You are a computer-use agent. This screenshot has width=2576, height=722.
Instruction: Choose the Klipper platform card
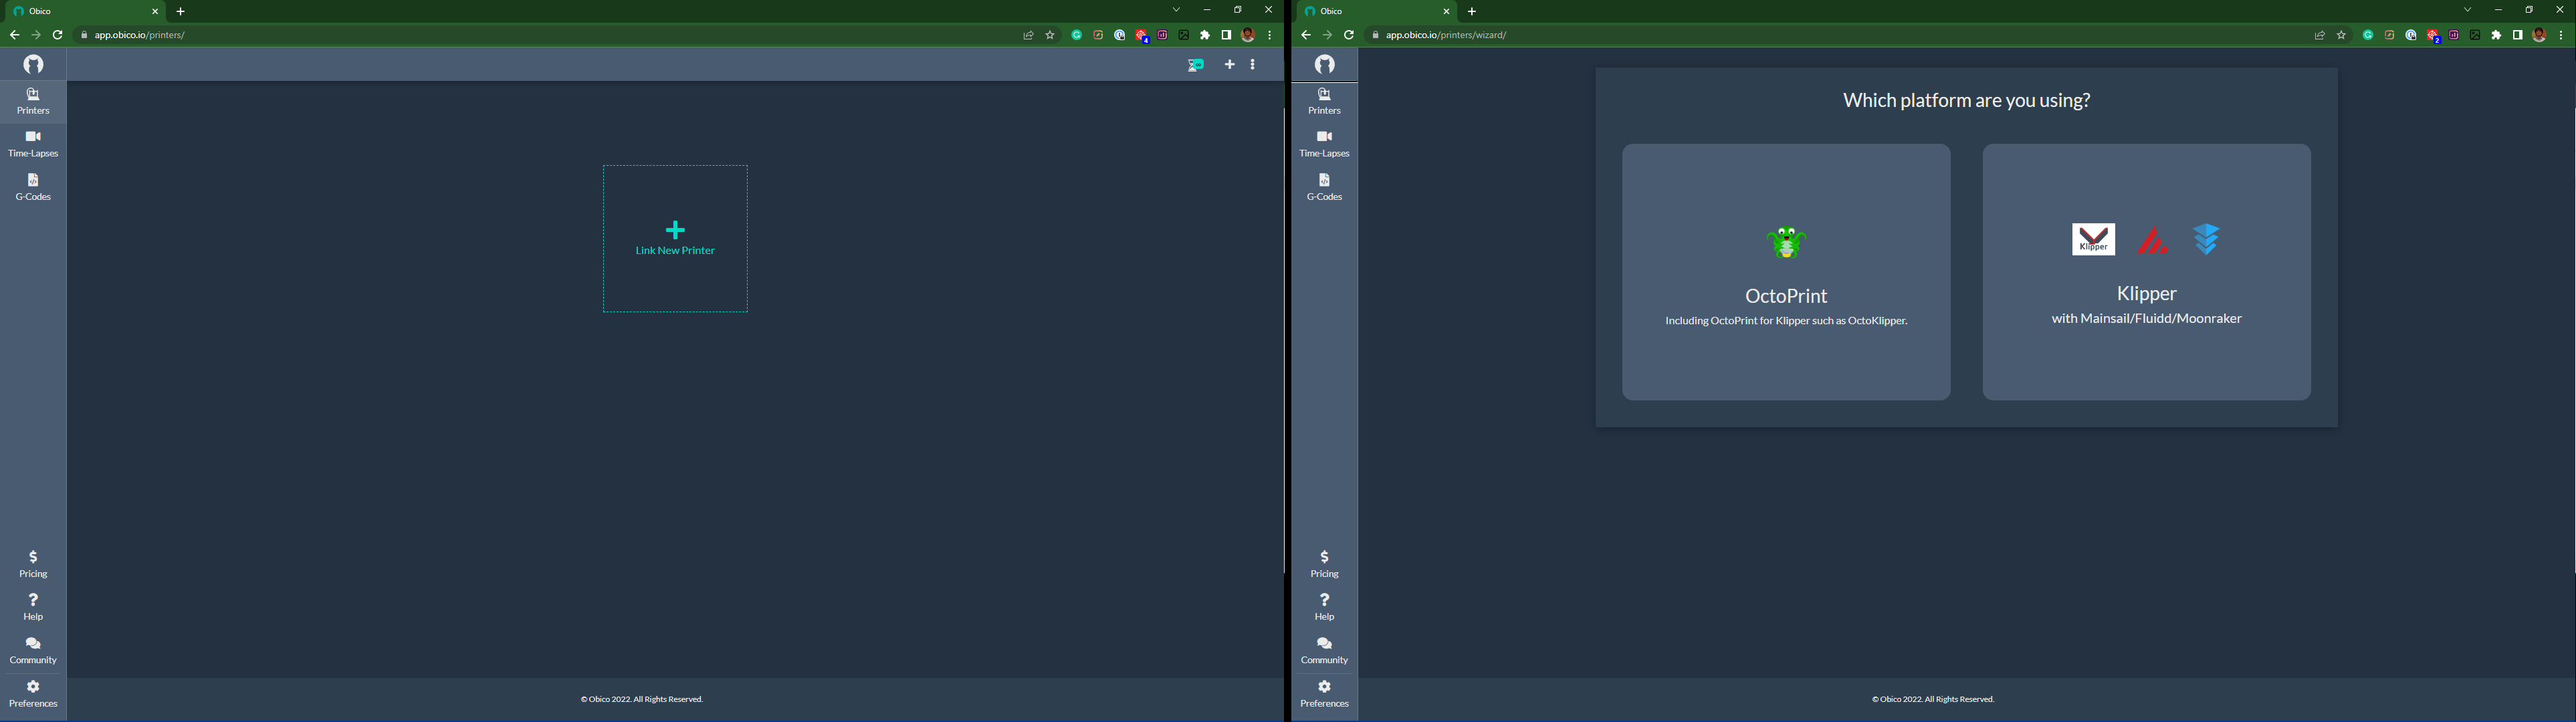click(2146, 272)
